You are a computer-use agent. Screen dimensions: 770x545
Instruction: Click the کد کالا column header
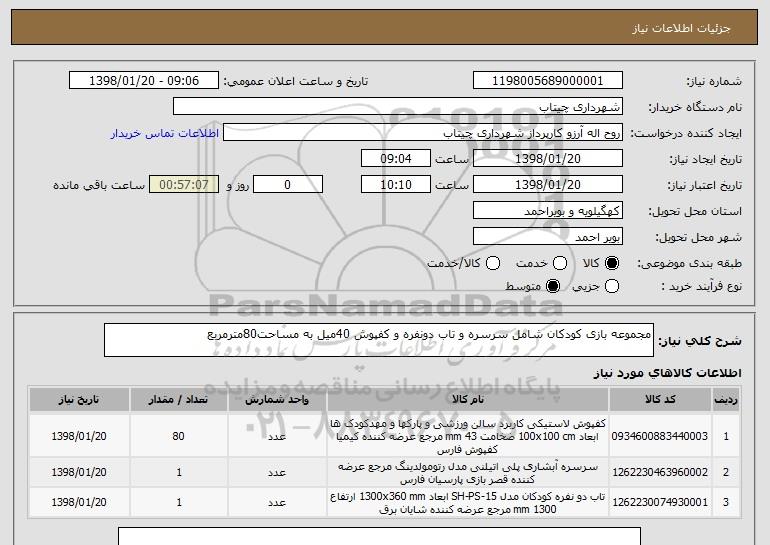660,400
